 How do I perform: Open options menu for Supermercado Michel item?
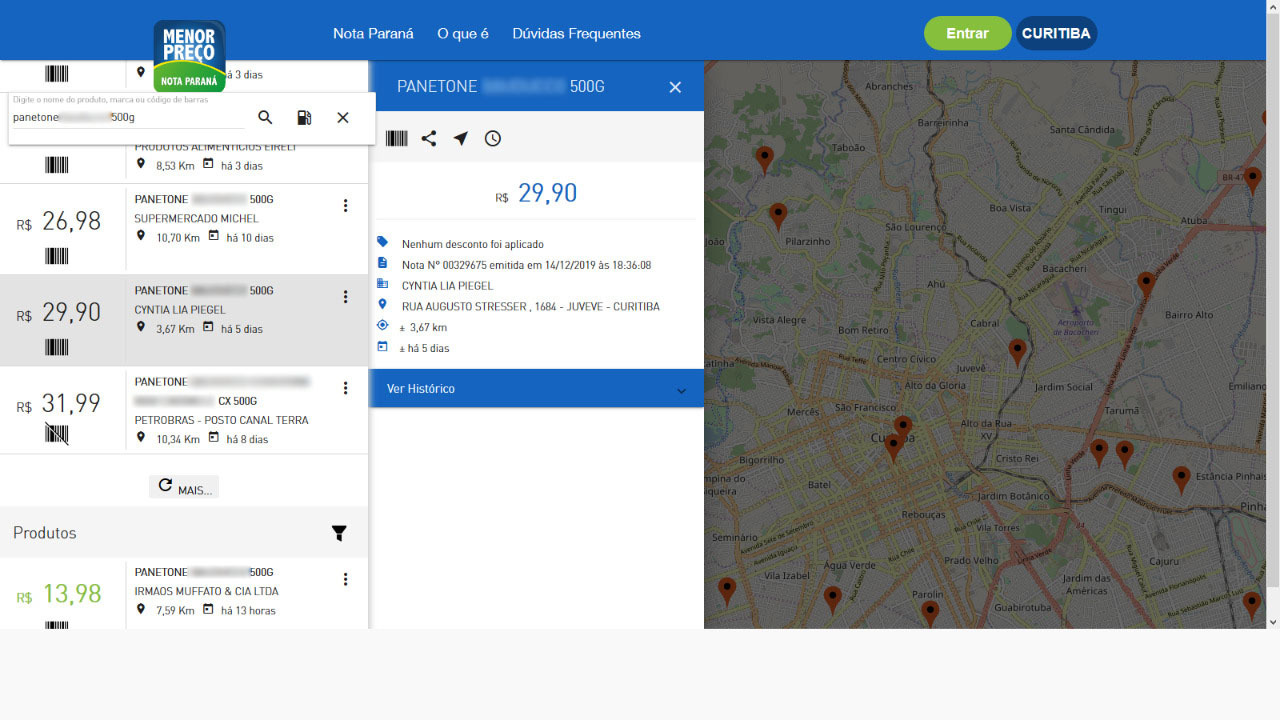click(x=345, y=205)
